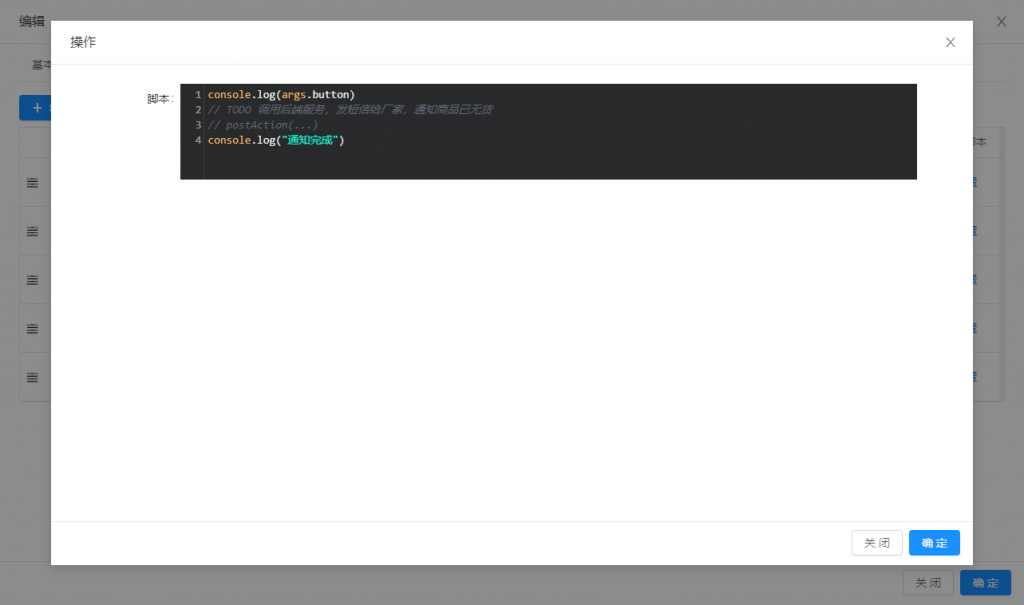This screenshot has height=605, width=1024.
Task: Close the 操作 dialog with the X icon
Action: (x=950, y=42)
